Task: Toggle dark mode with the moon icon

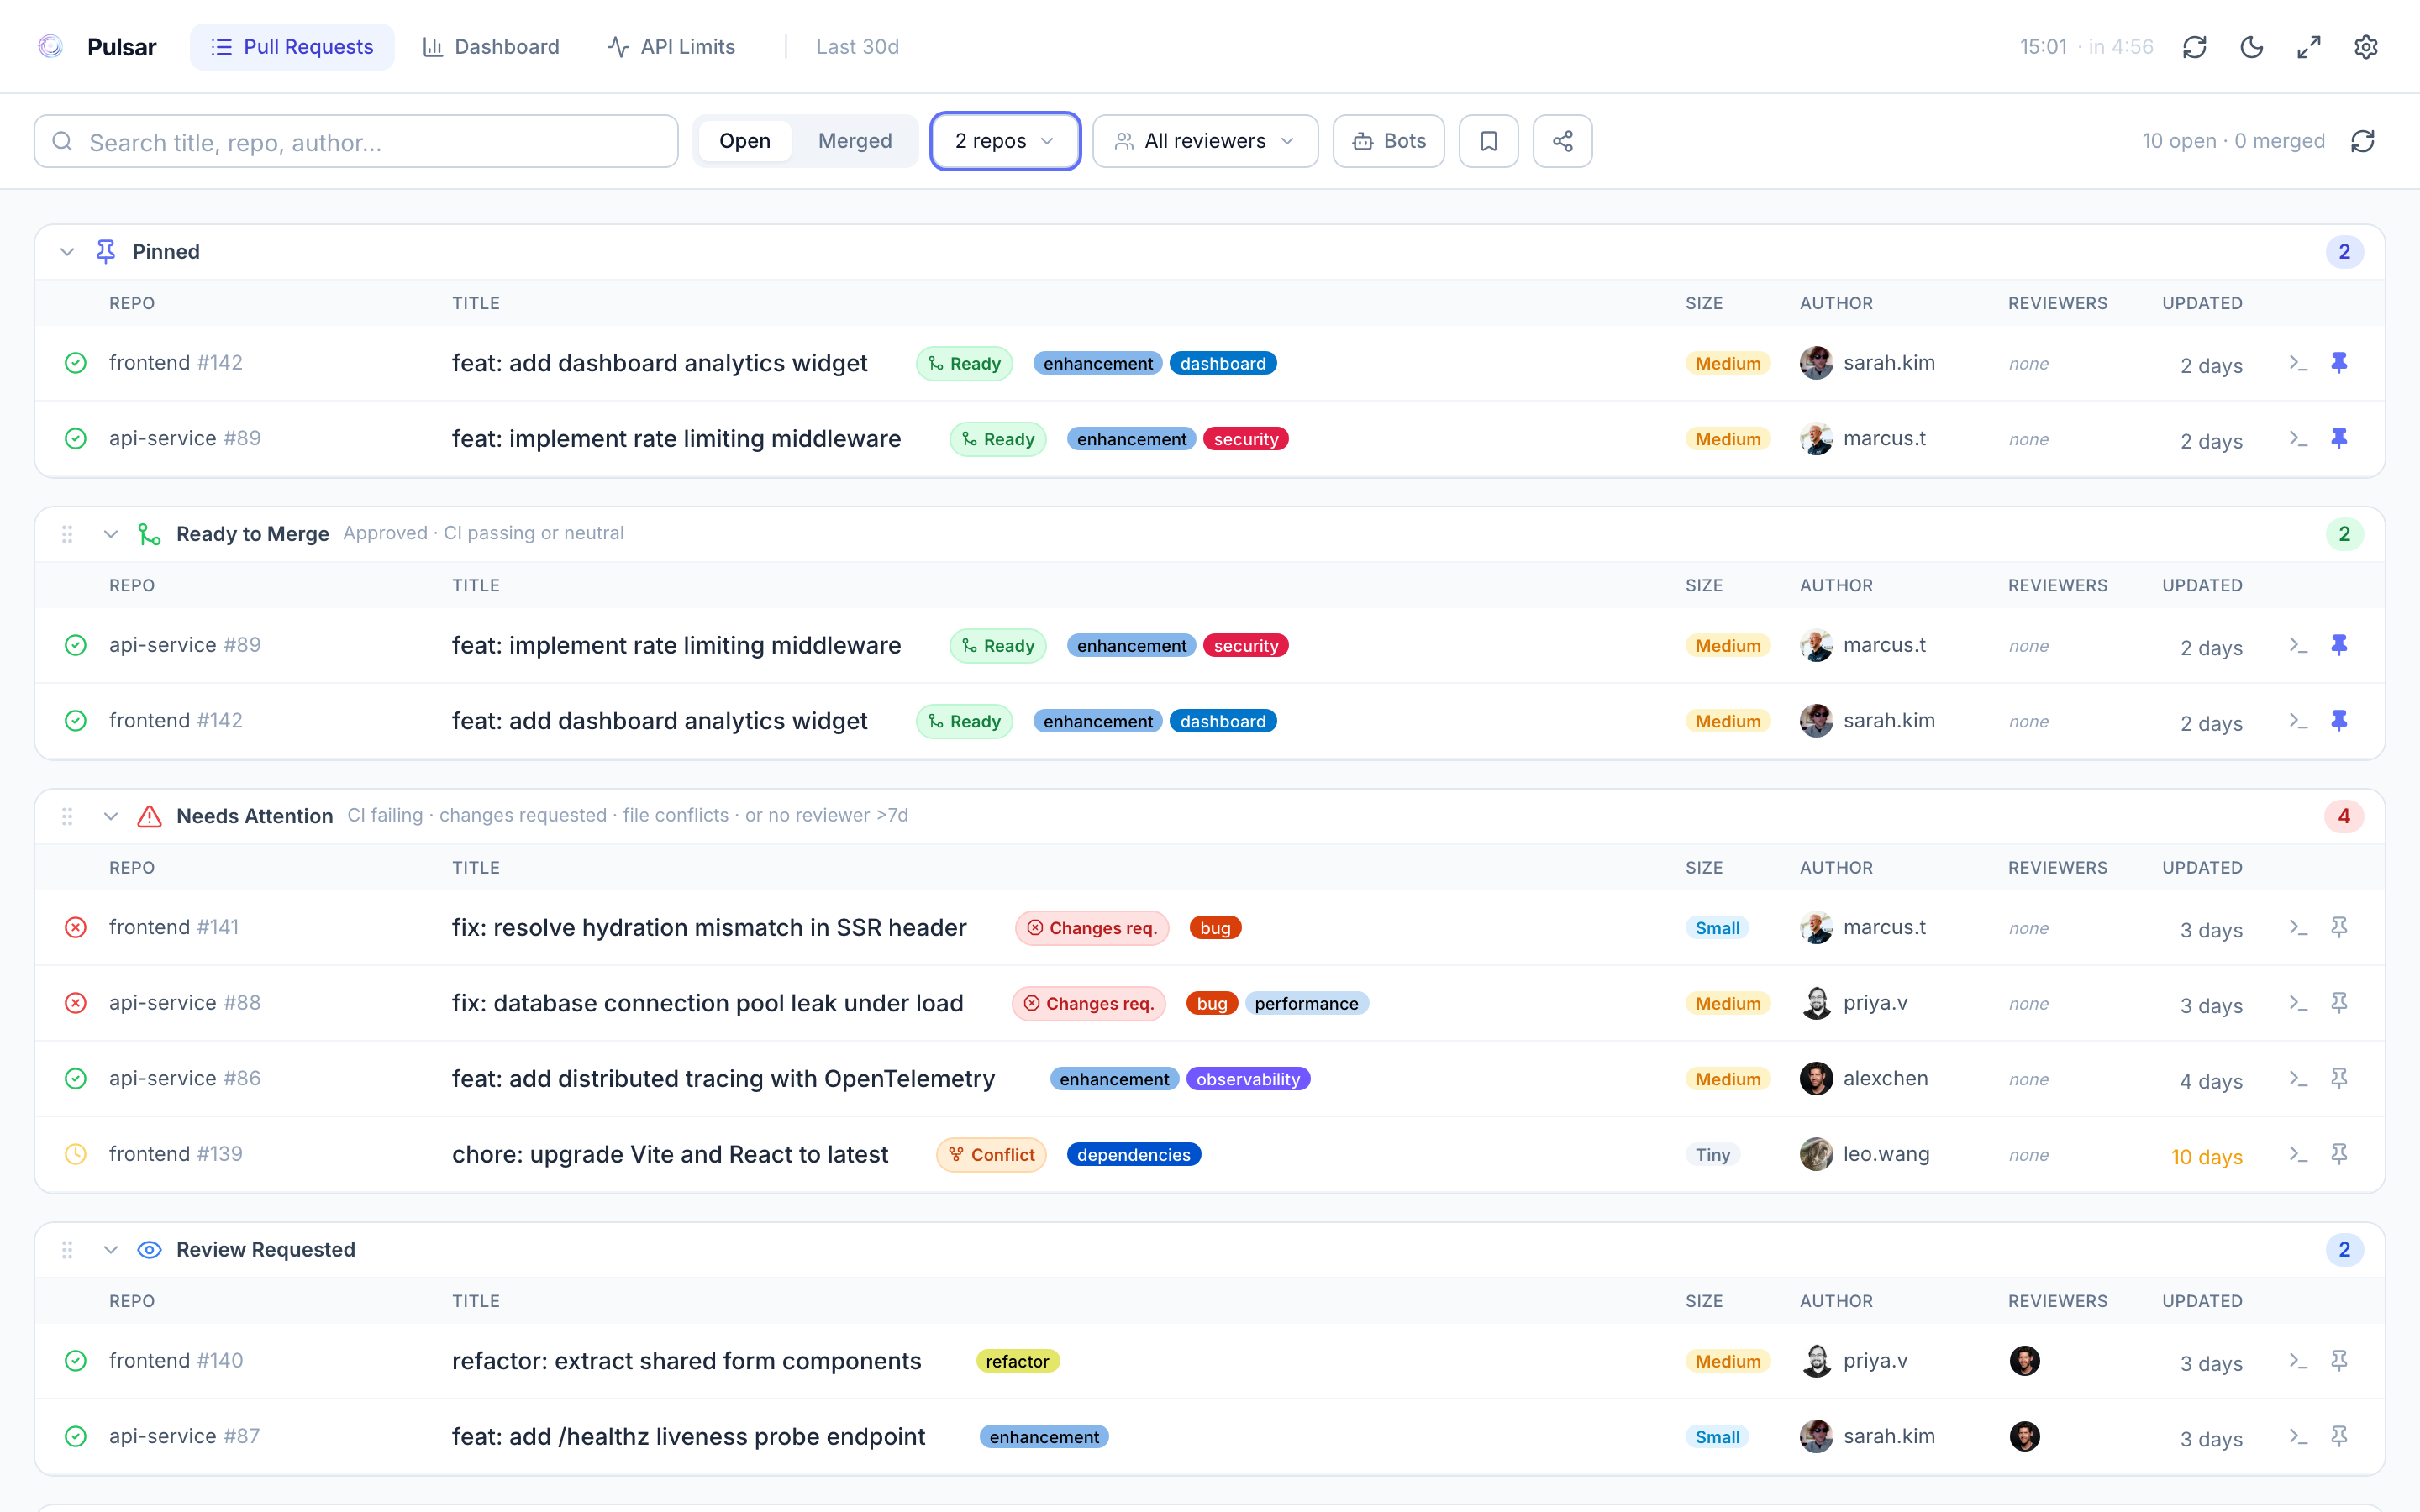Action: point(2252,46)
